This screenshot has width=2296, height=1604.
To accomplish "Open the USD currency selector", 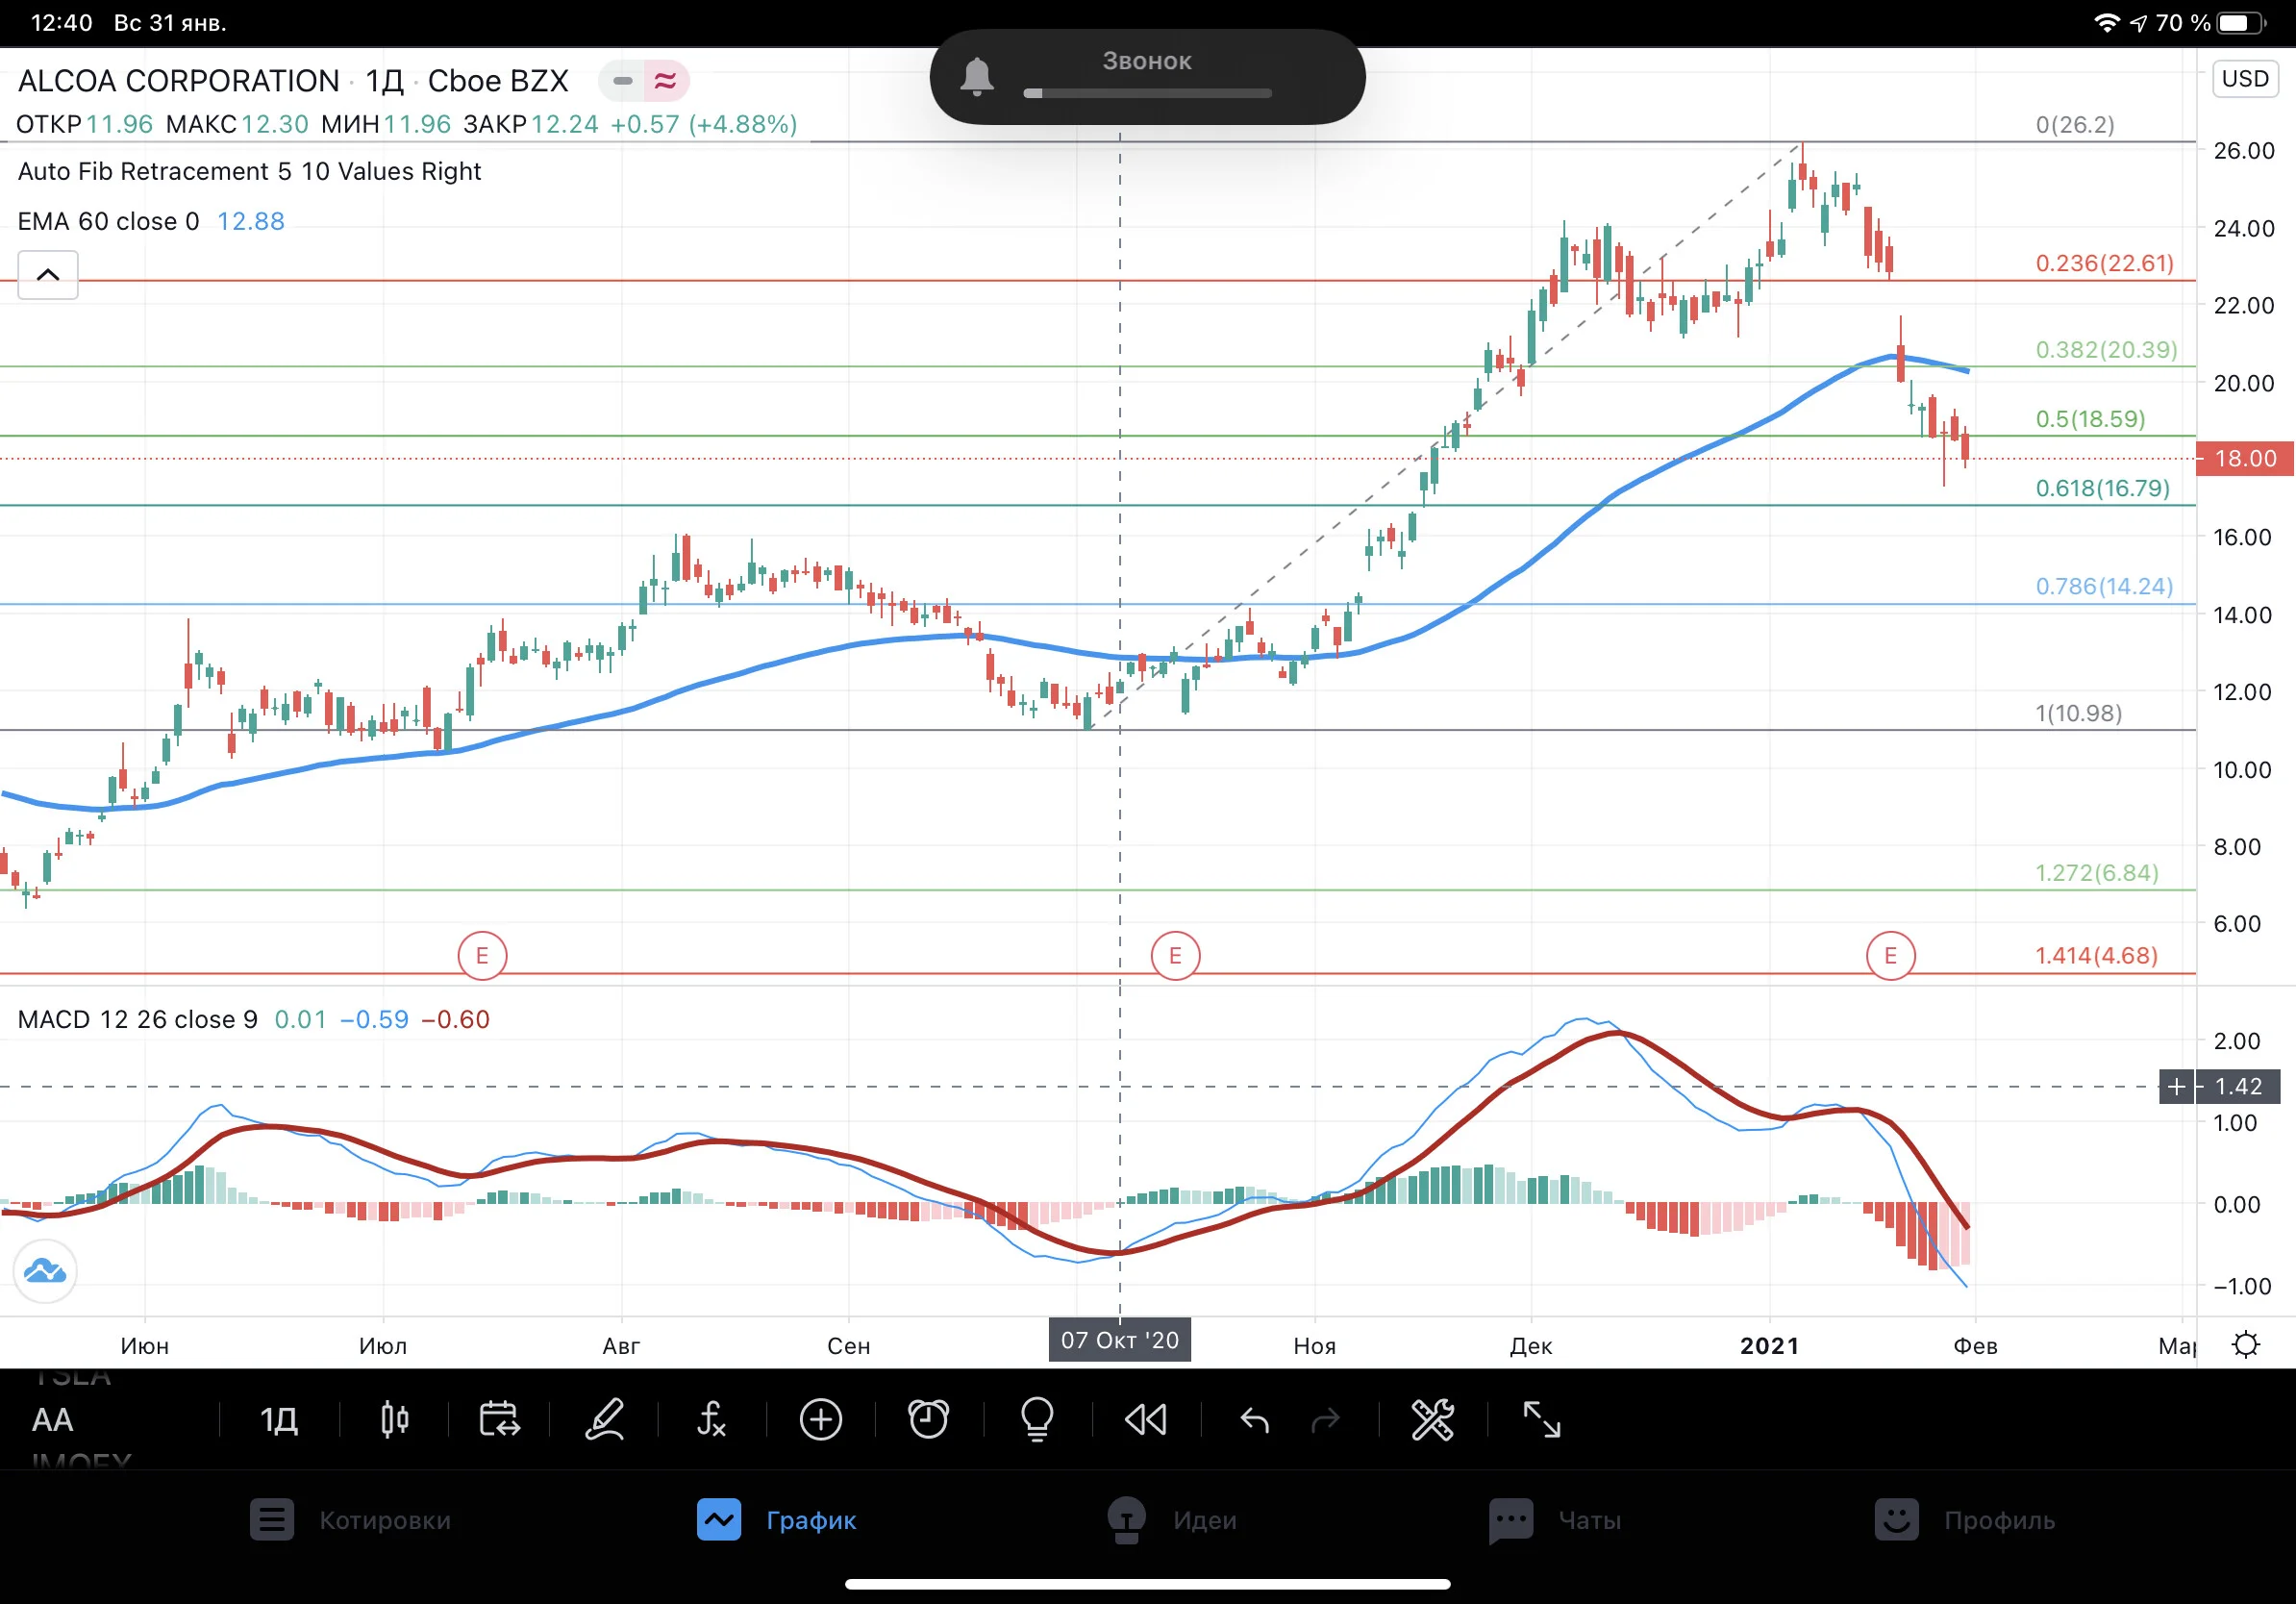I will click(2244, 78).
